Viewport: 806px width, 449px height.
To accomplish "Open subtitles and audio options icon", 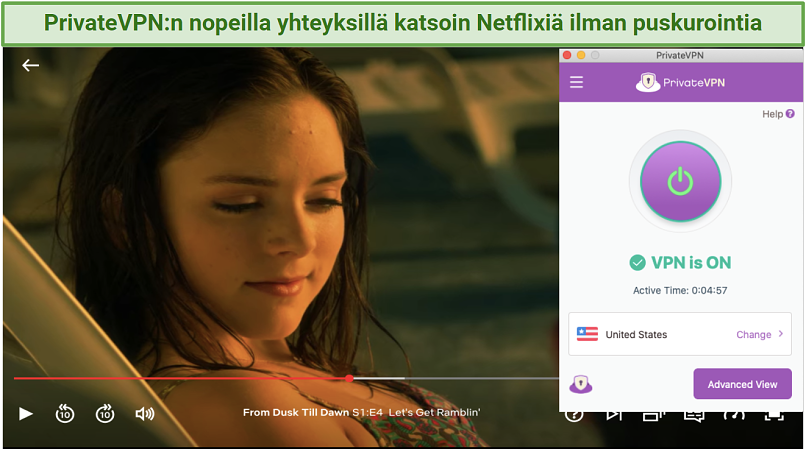I will pyautogui.click(x=693, y=416).
